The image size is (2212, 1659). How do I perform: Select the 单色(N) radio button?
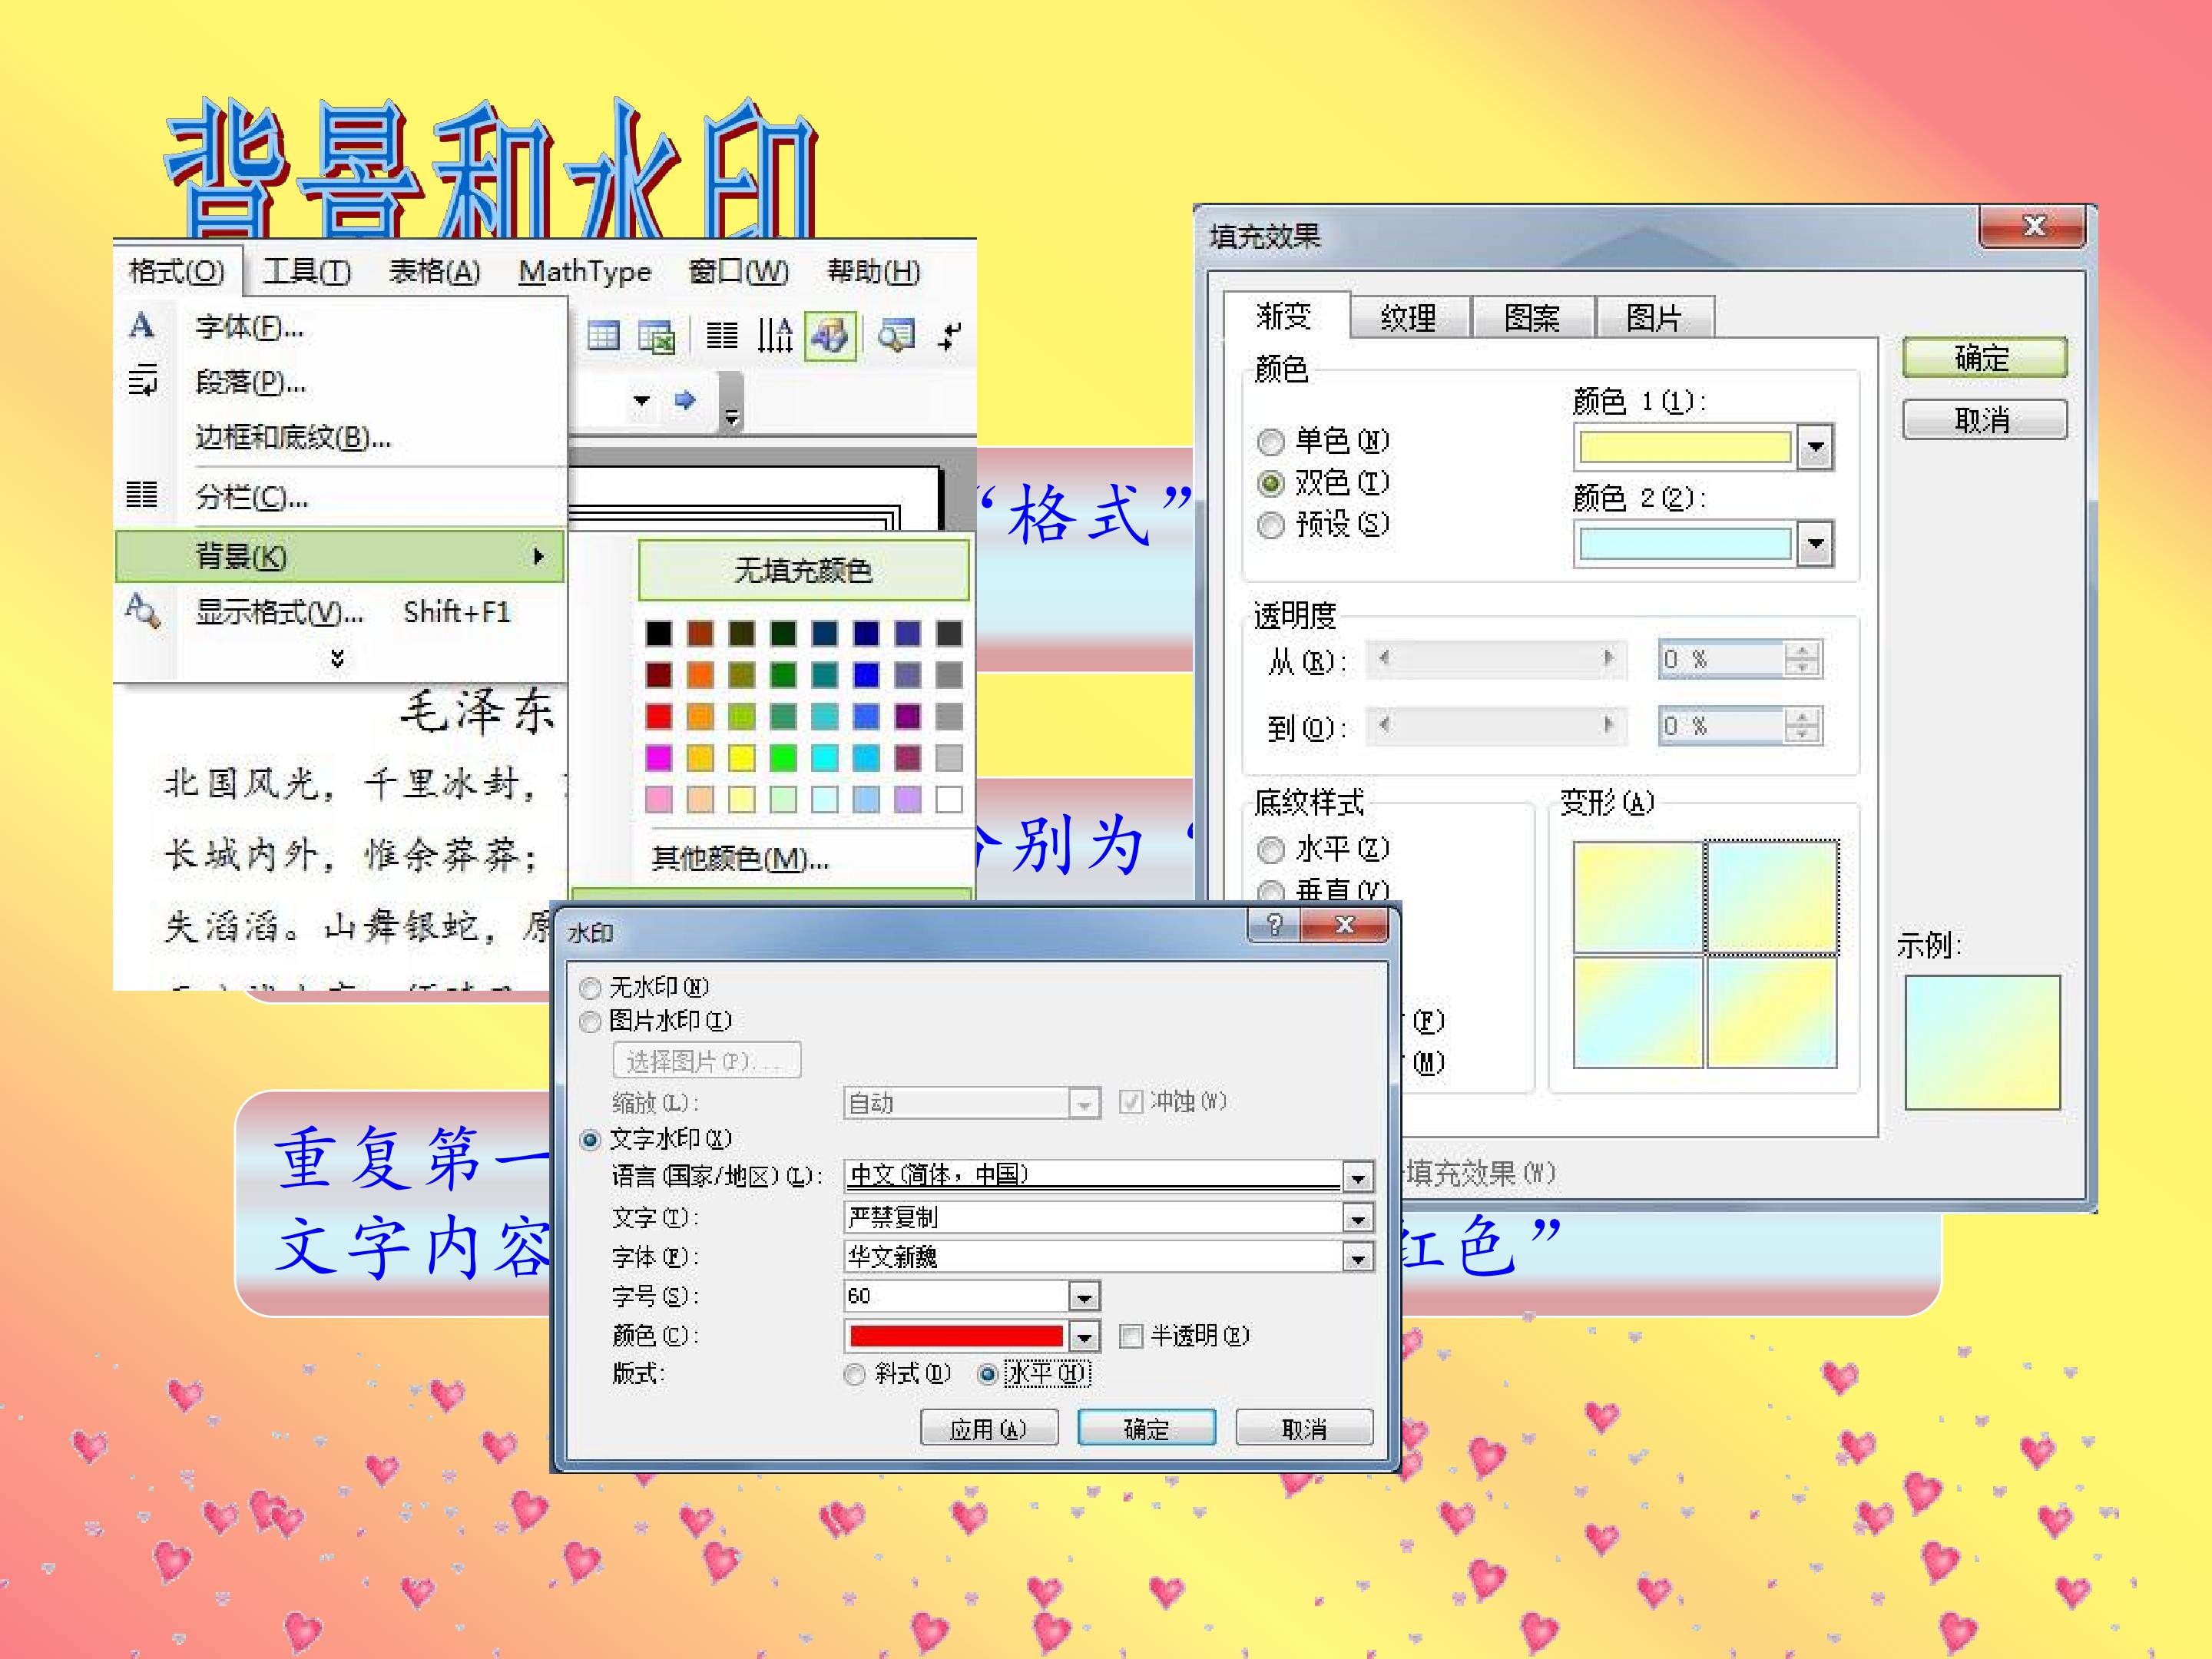click(x=1270, y=441)
